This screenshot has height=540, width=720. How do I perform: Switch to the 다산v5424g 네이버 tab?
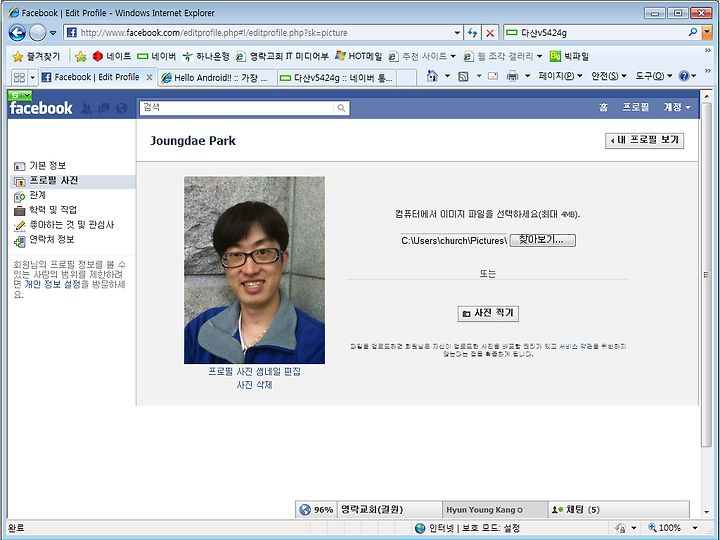[x=337, y=78]
